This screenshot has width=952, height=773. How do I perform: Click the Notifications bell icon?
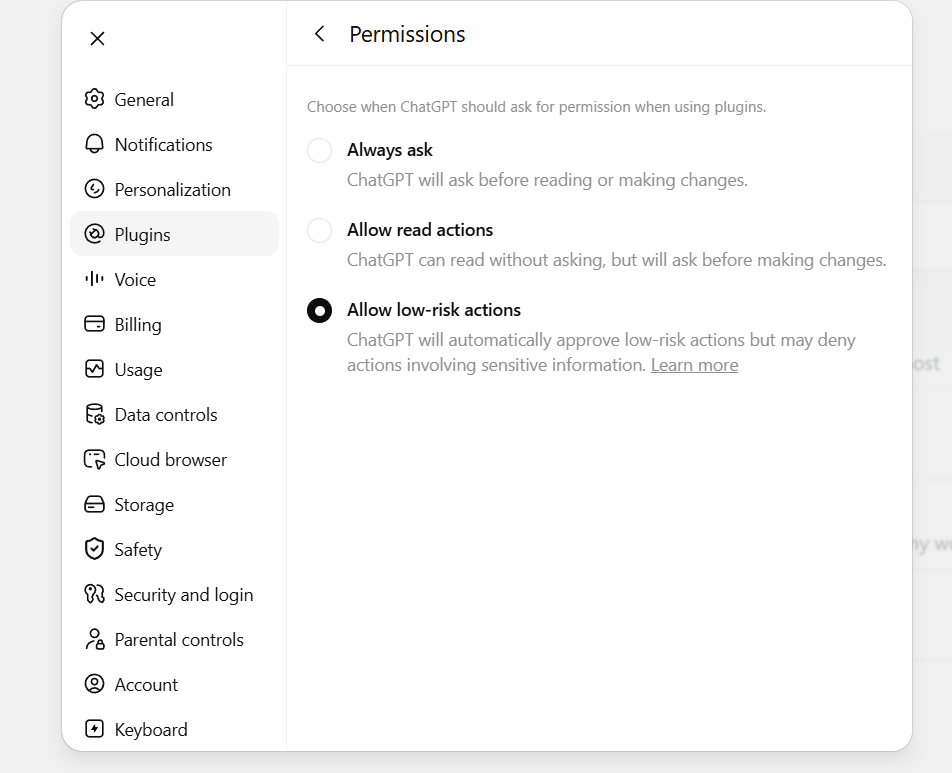pyautogui.click(x=94, y=144)
